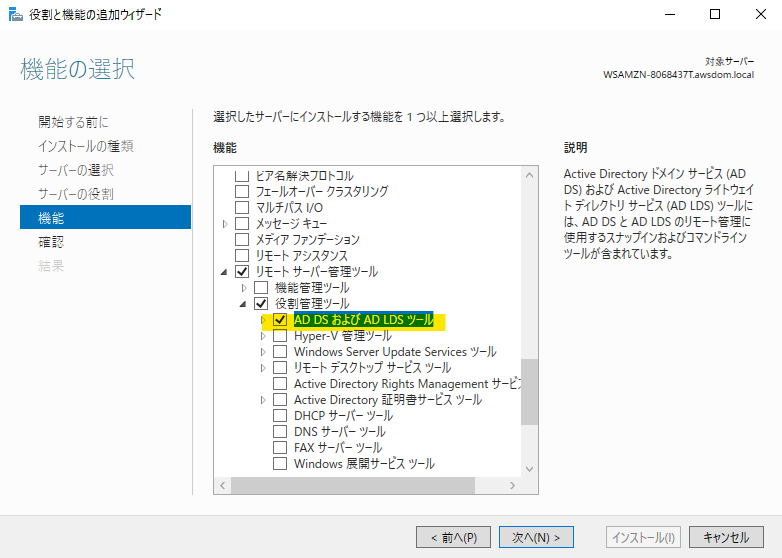Collapse the リモート サーバー管理ツール tree node
This screenshot has width=782, height=558.
(x=225, y=272)
